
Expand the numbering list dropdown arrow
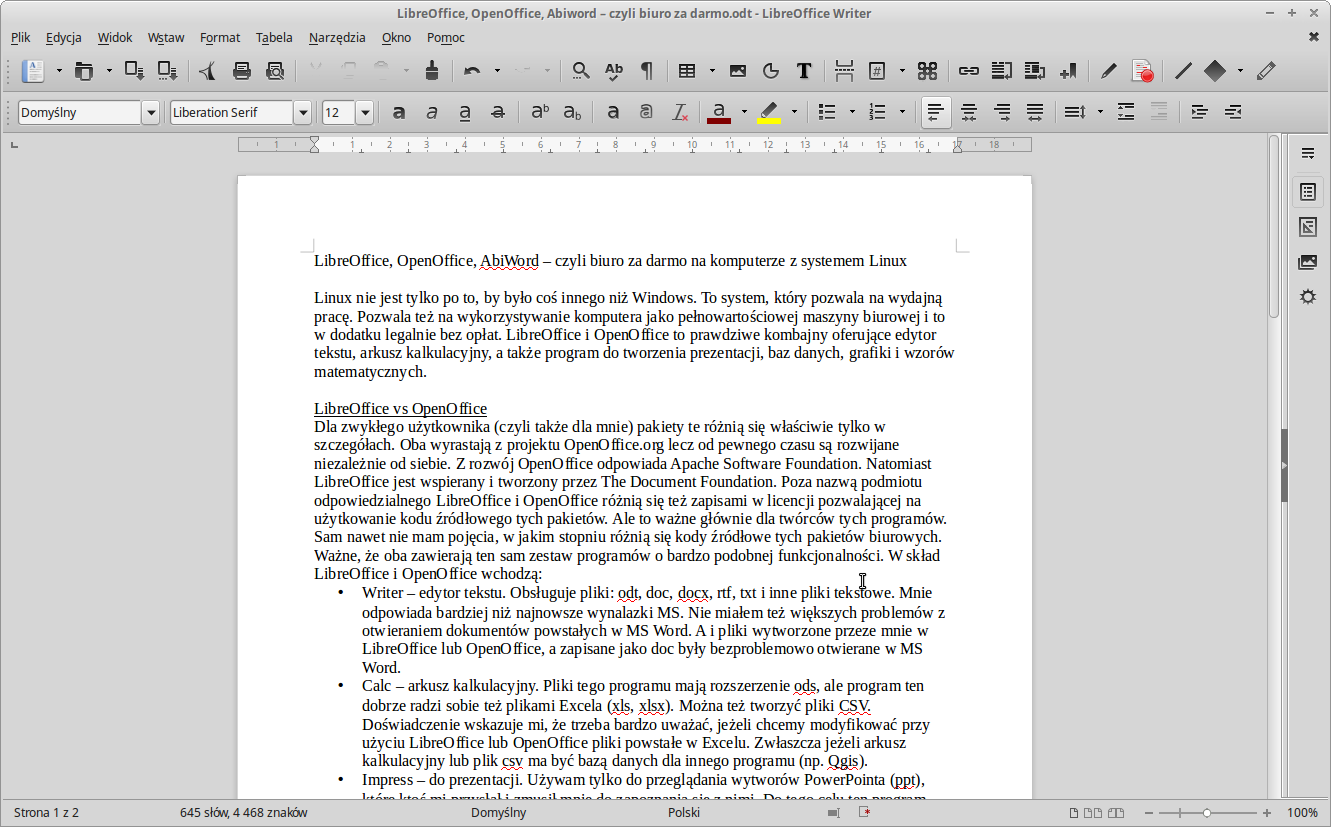pyautogui.click(x=902, y=112)
